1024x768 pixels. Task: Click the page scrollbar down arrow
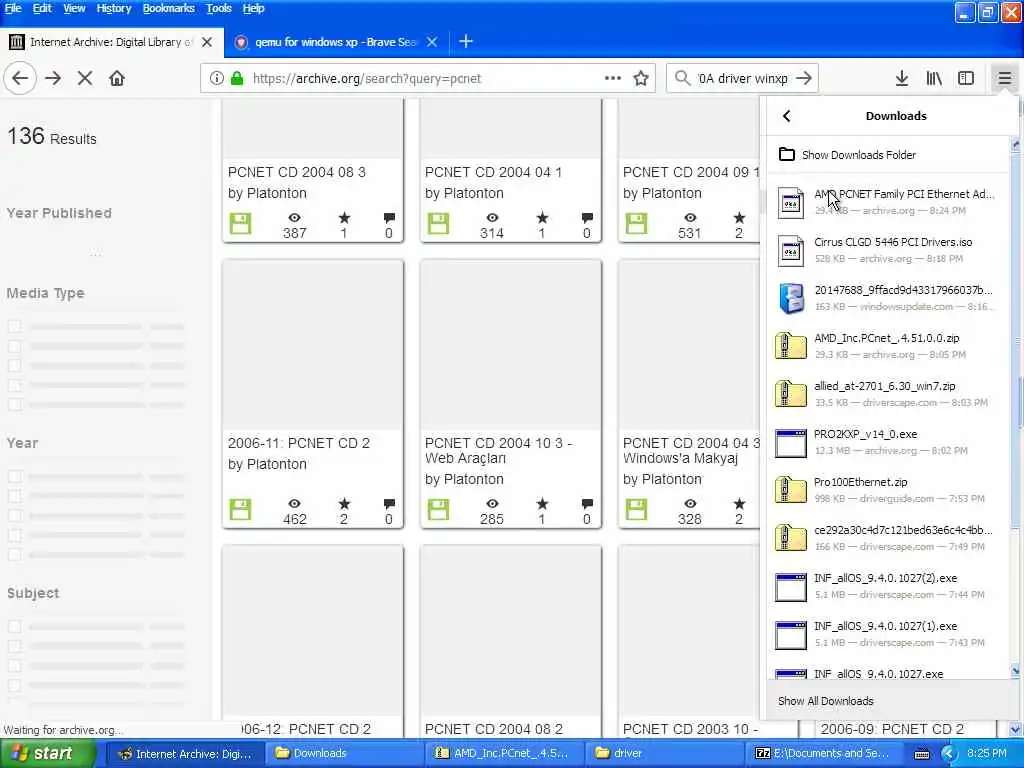pyautogui.click(x=1015, y=729)
